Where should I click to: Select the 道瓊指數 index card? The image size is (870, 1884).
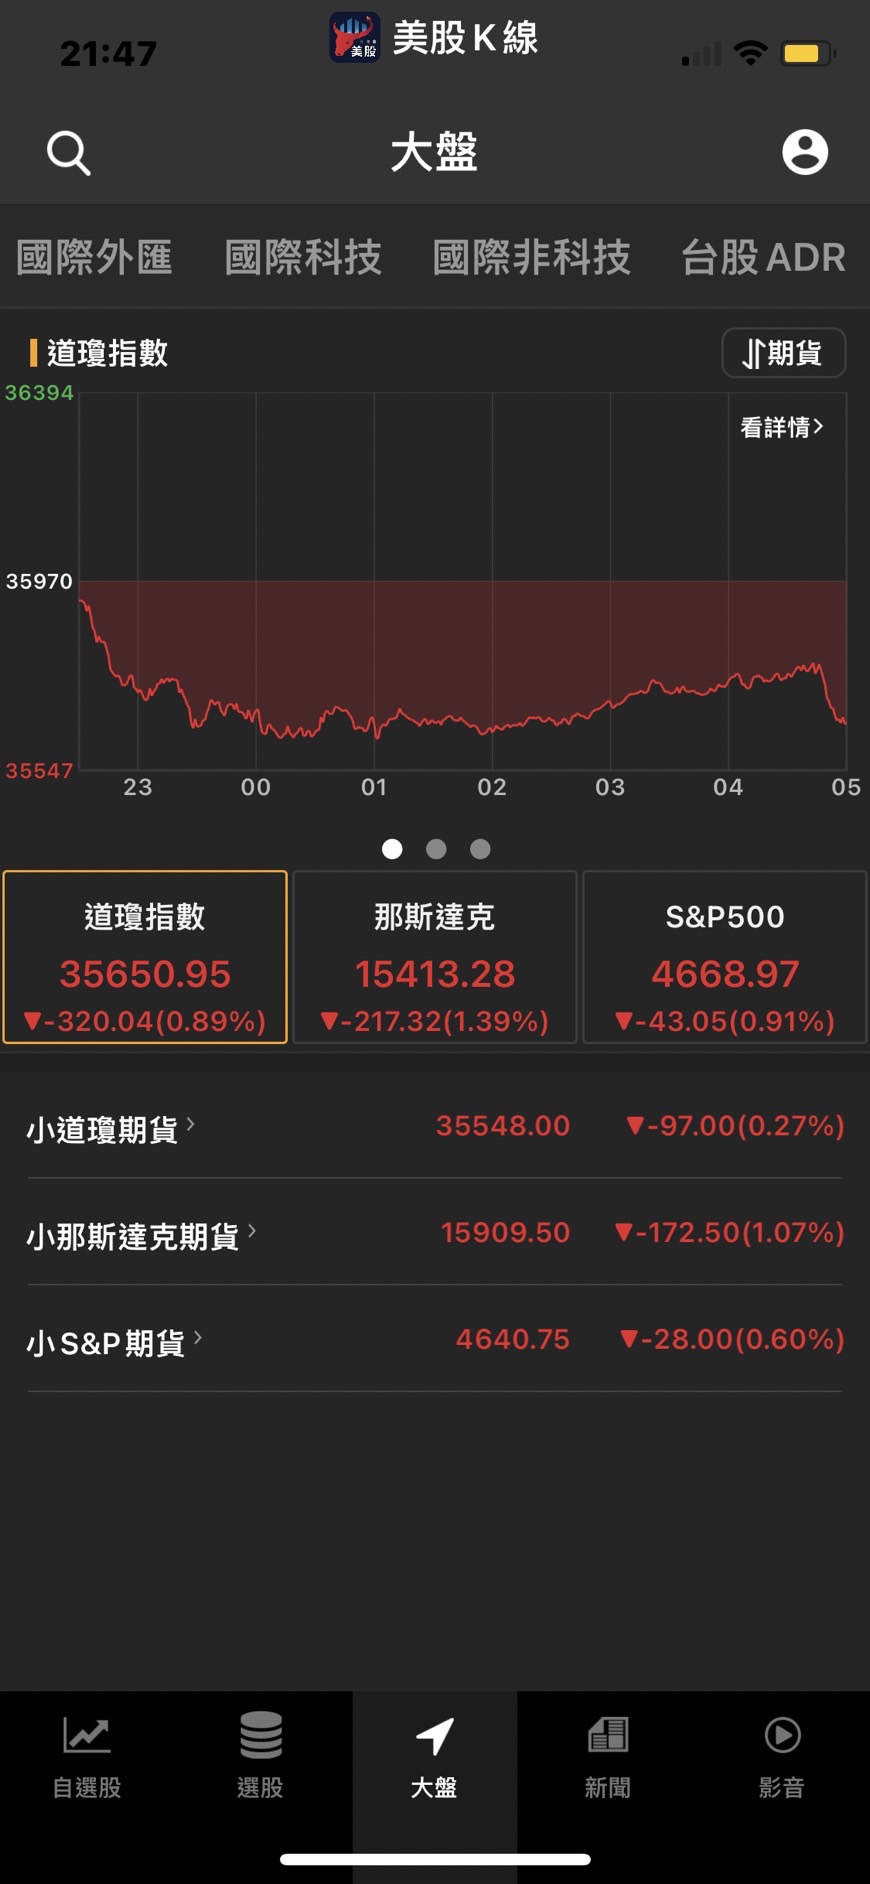(x=145, y=957)
